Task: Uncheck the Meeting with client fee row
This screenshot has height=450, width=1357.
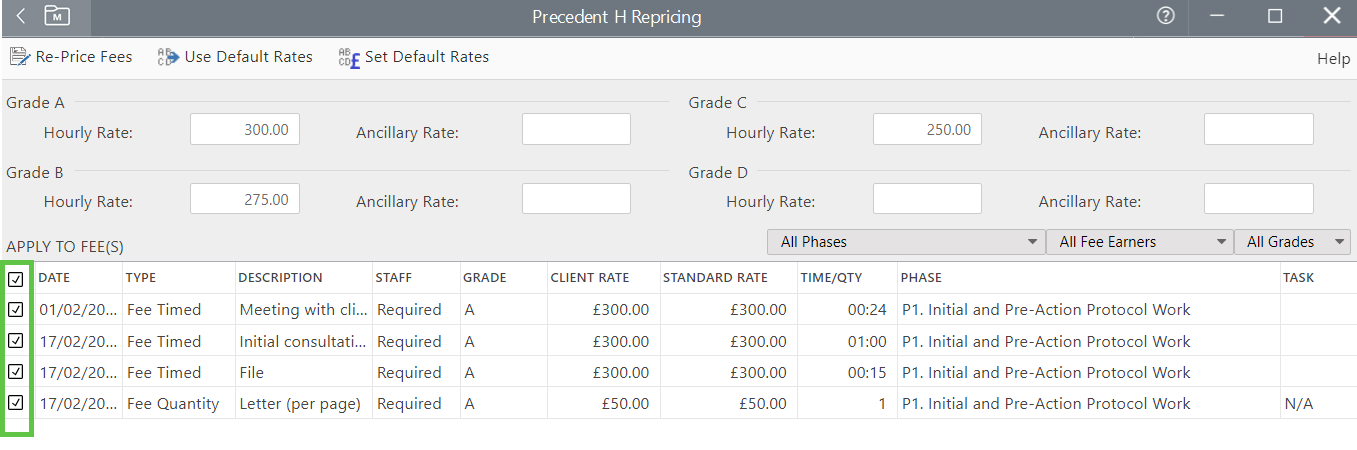Action: 16,310
